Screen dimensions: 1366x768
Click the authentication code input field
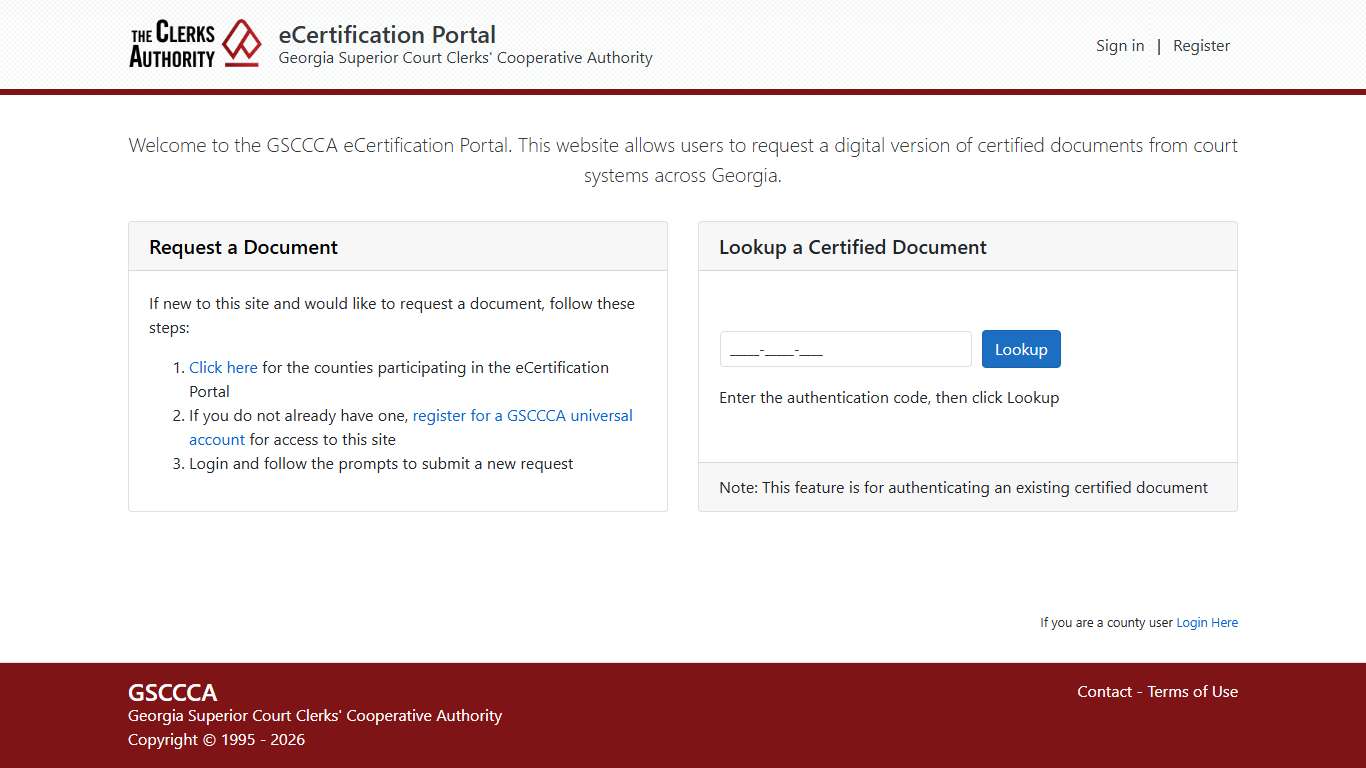pos(845,349)
